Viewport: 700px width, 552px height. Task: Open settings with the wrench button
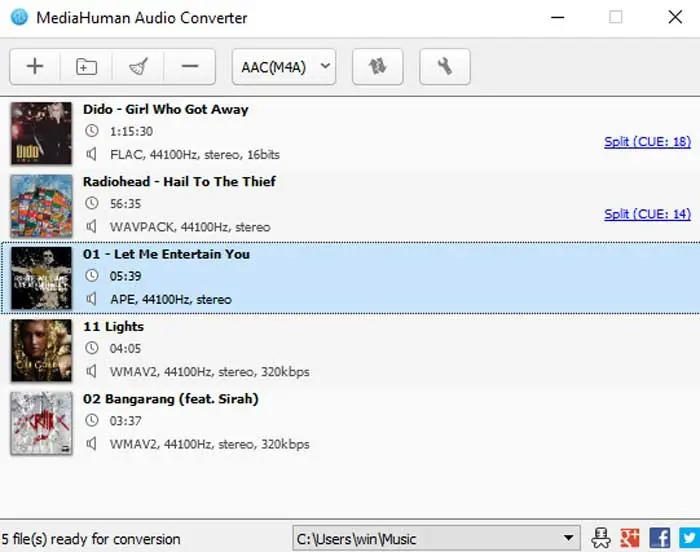point(445,67)
